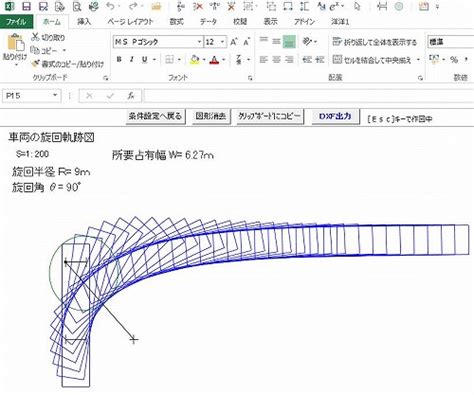This screenshot has height=395, width=474.
Task: Open the font size dropdown showing 12
Action: pos(223,42)
